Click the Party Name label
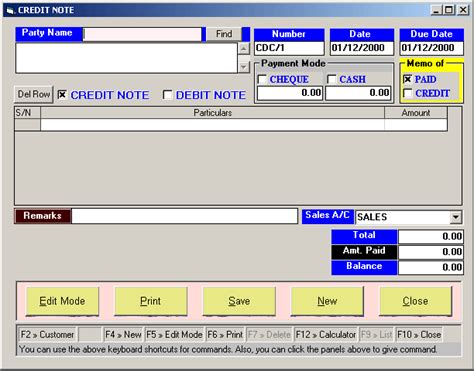The image size is (474, 371). 47,33
